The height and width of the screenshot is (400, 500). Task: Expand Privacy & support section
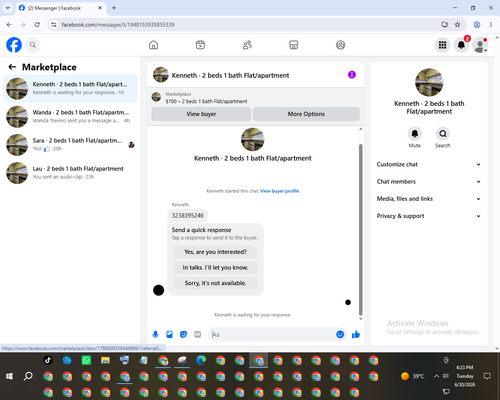pos(429,216)
